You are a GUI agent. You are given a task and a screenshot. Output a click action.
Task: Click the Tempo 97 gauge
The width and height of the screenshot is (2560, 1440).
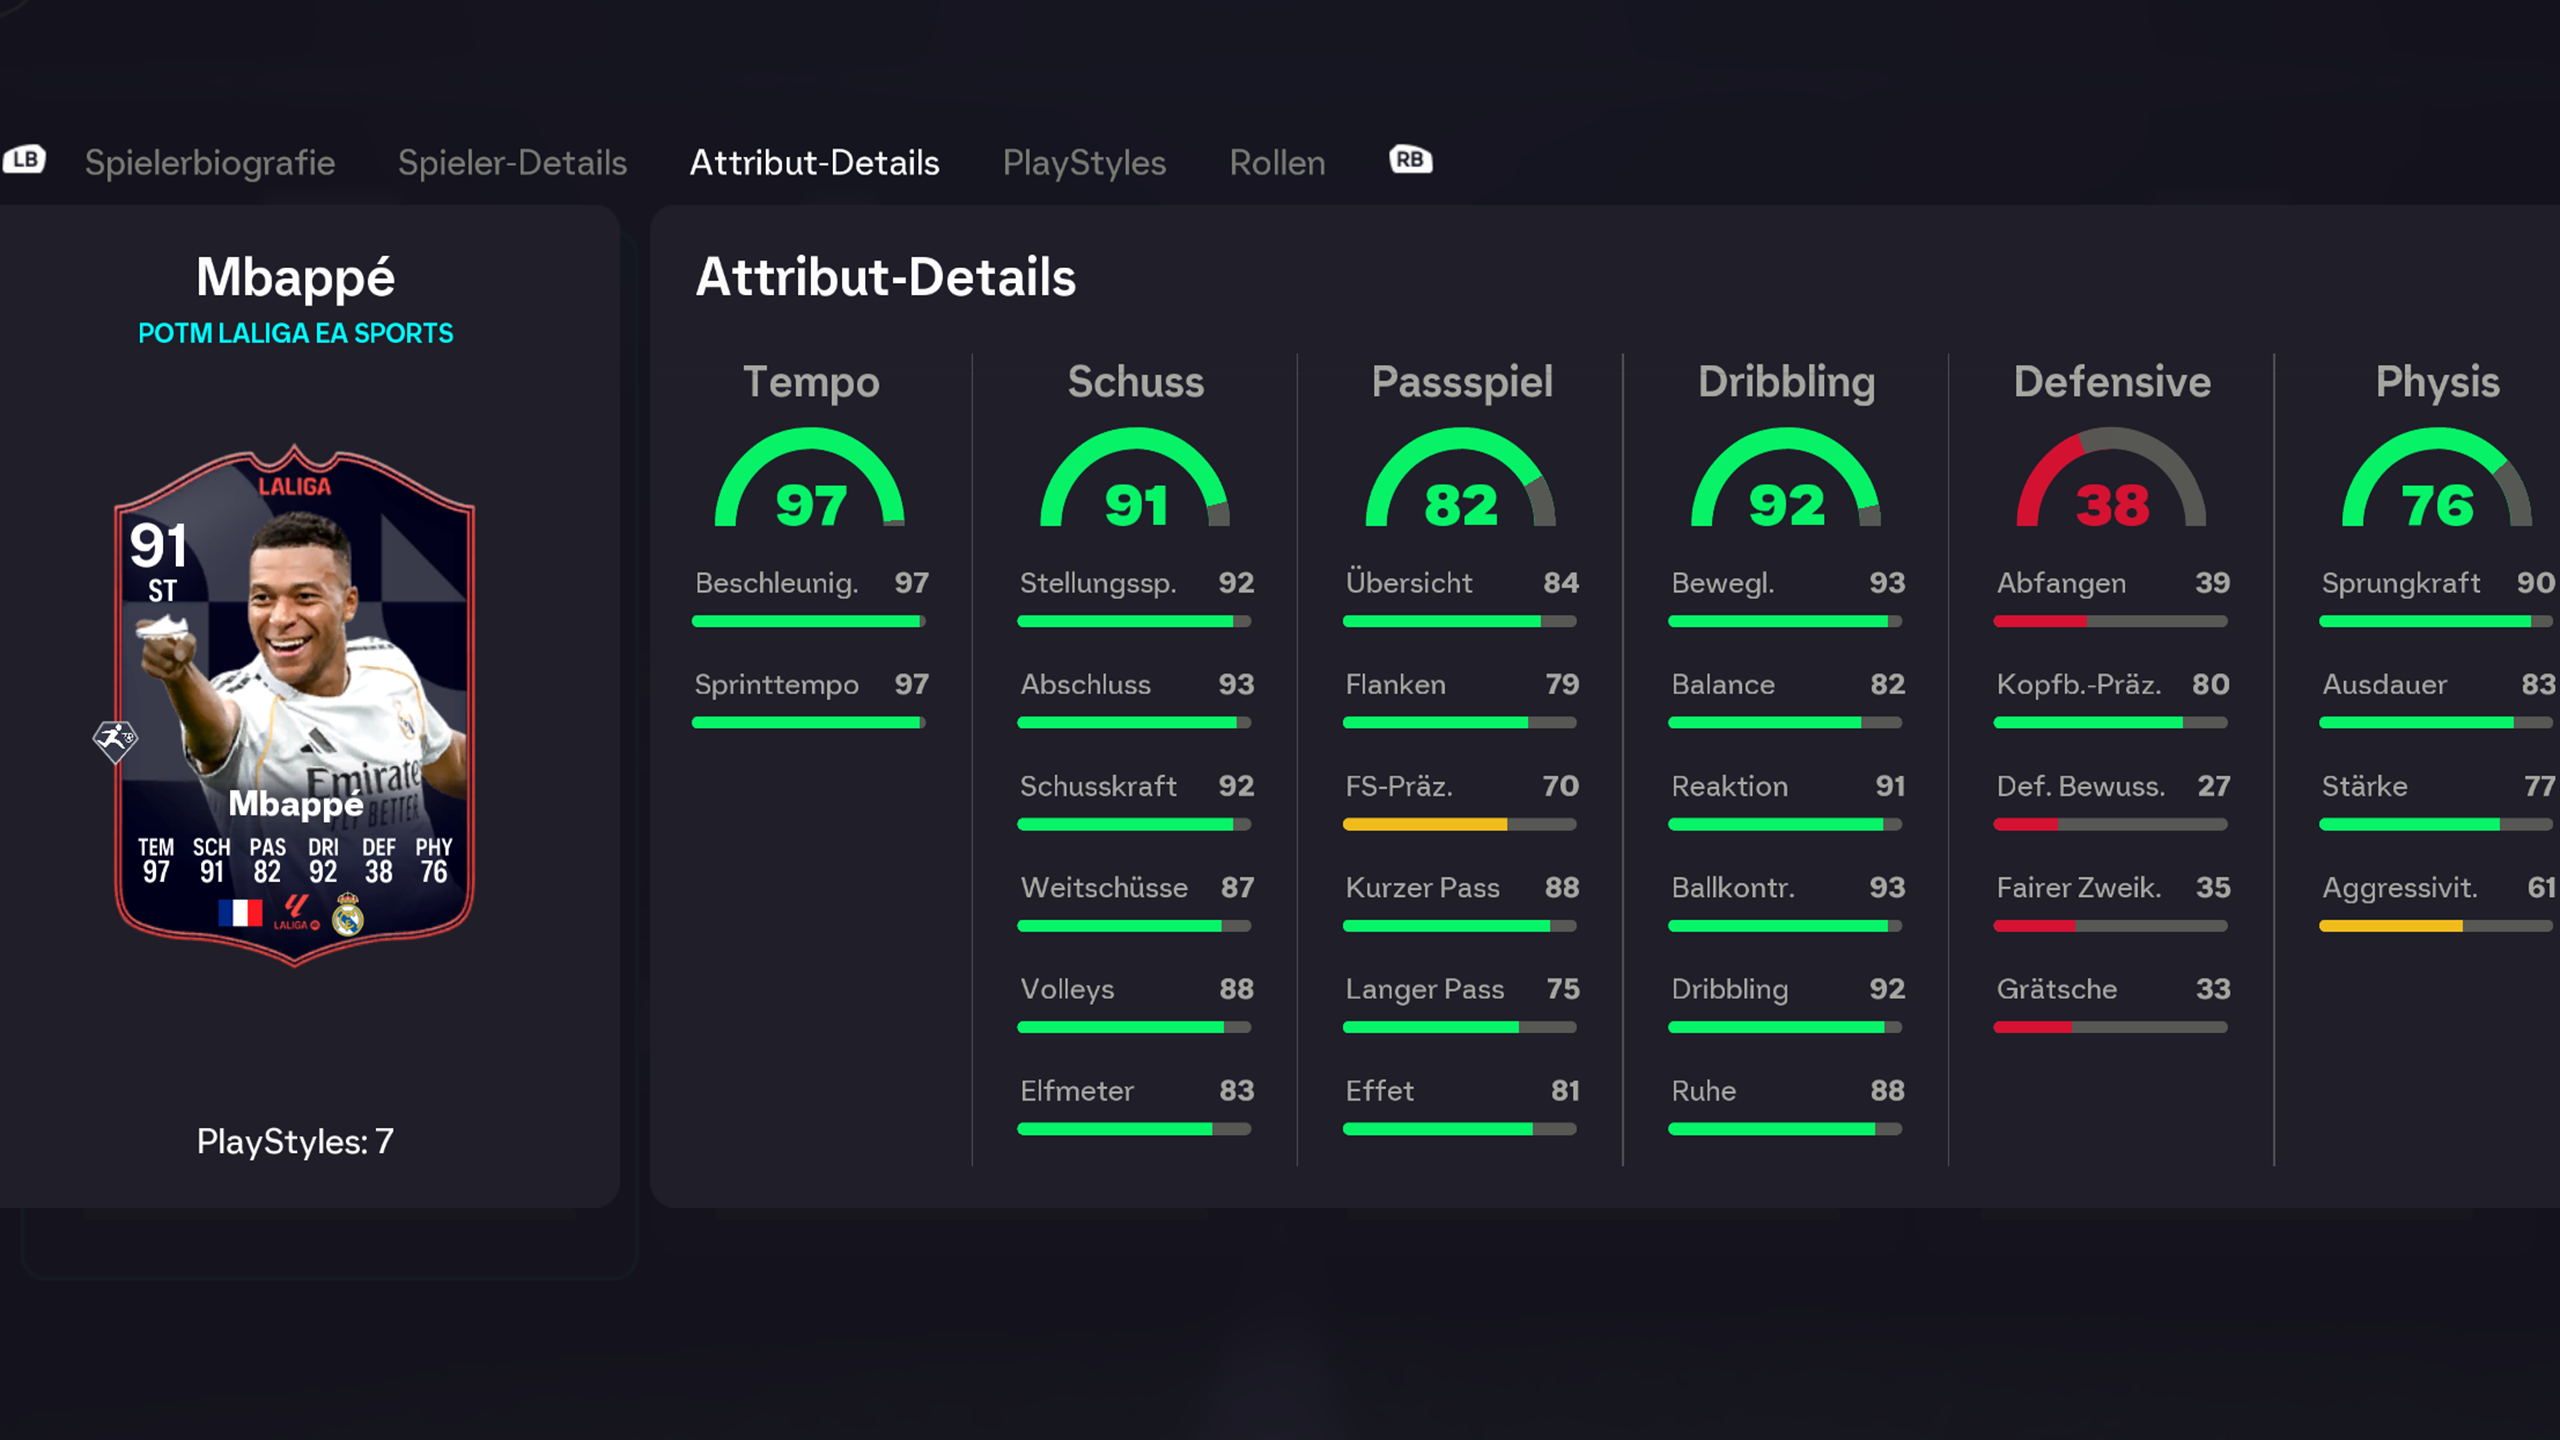tap(810, 482)
